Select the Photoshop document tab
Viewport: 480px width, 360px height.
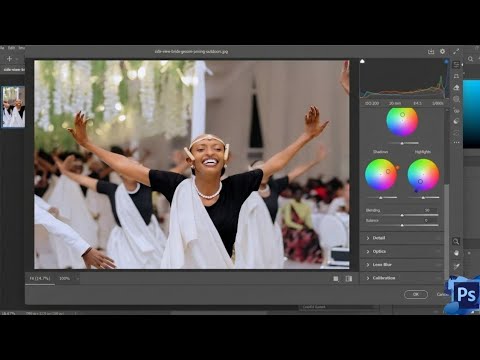[x=13, y=70]
